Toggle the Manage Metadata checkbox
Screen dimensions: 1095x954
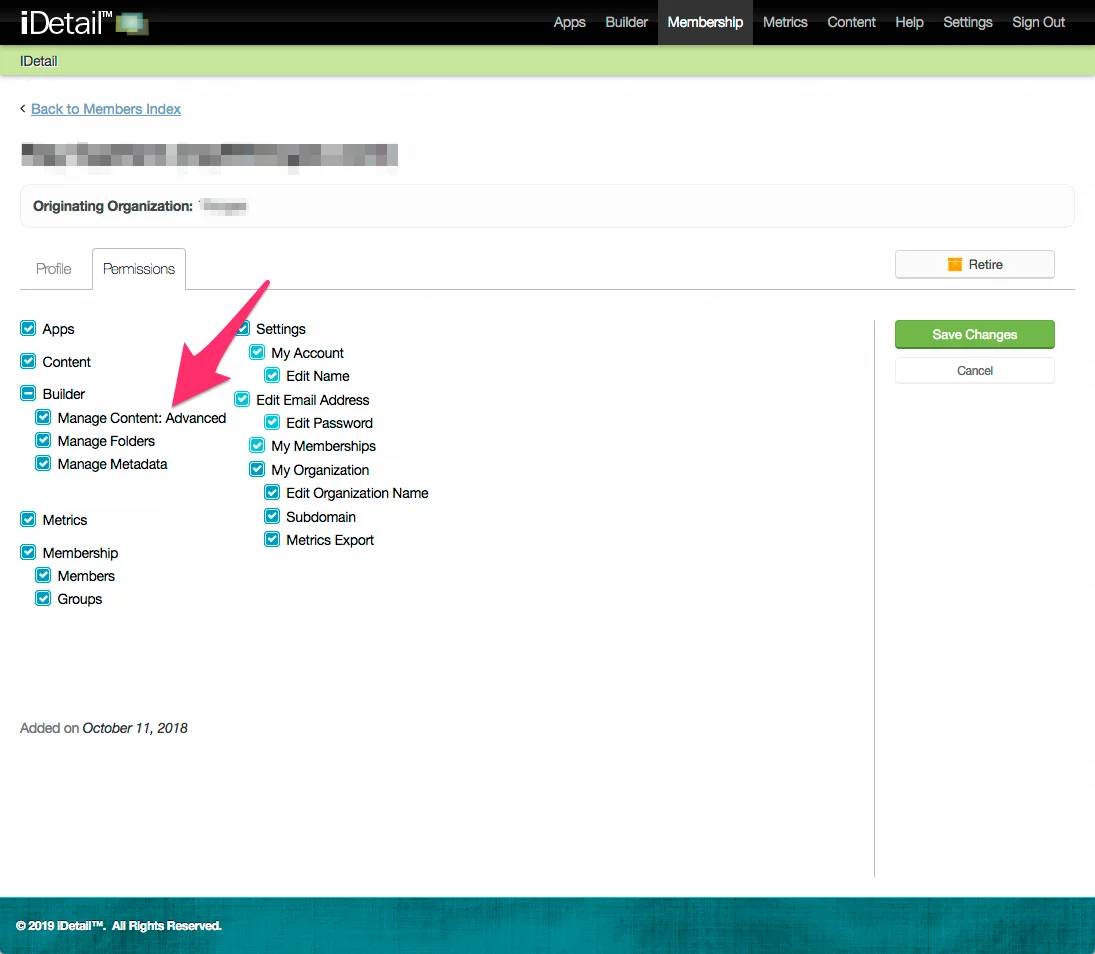pyautogui.click(x=43, y=463)
